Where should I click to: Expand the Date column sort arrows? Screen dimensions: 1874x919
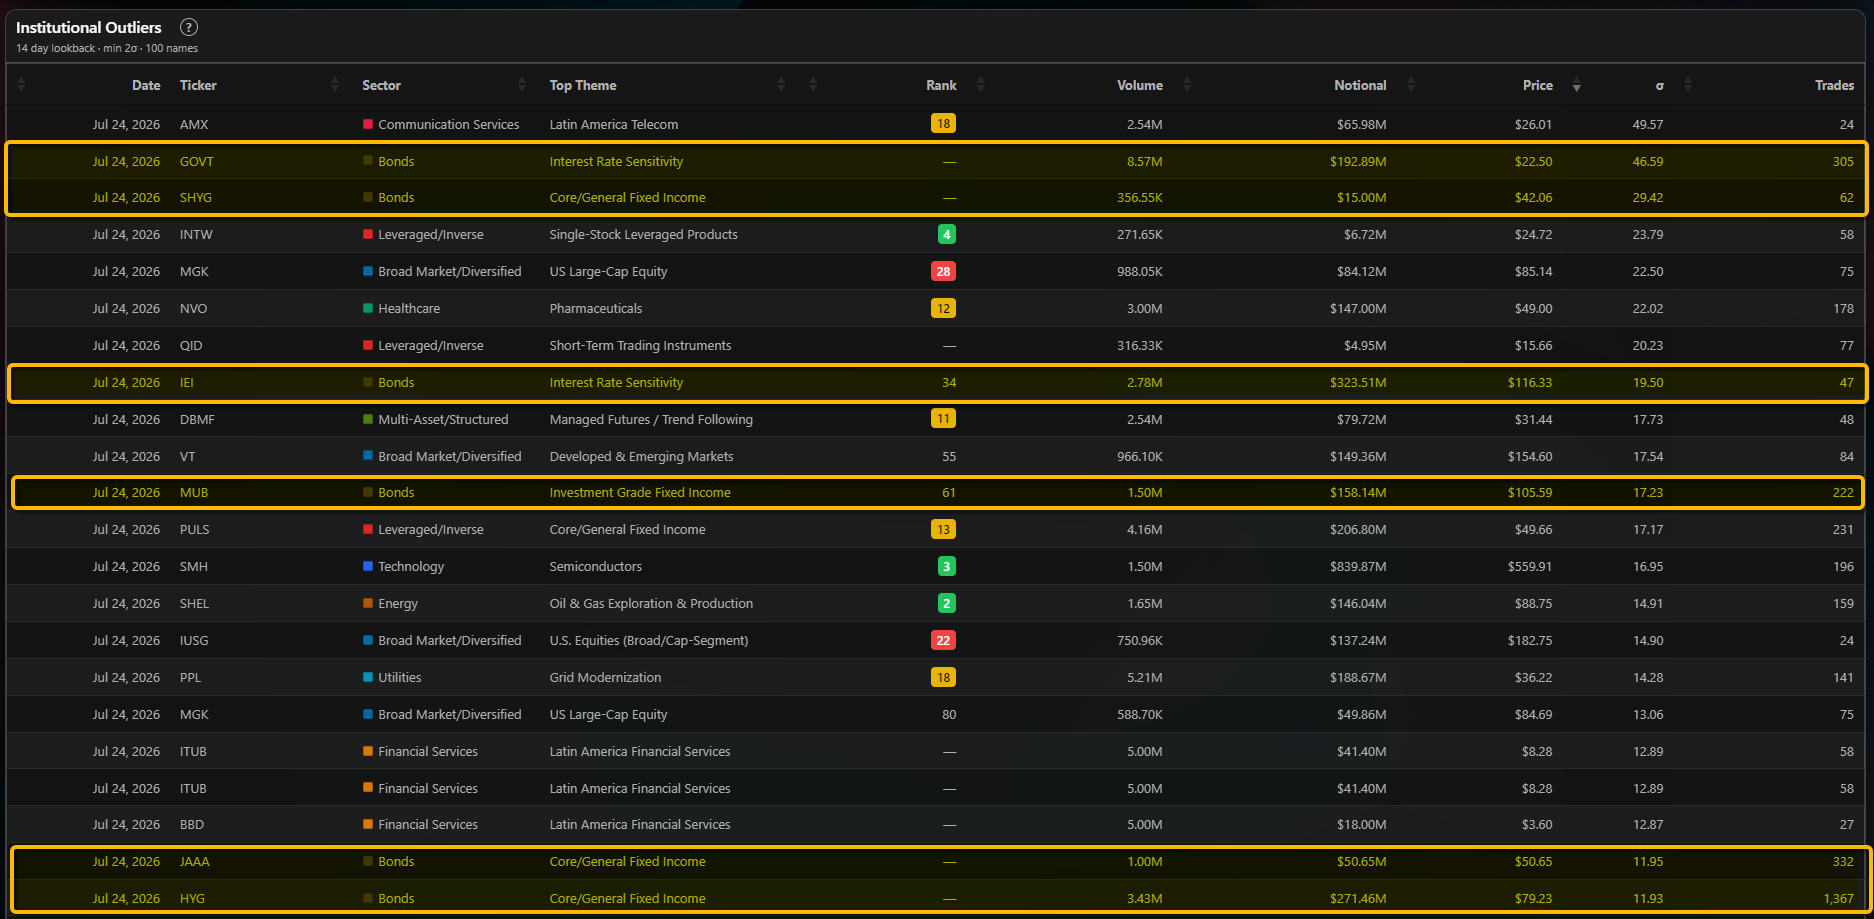[x=21, y=85]
